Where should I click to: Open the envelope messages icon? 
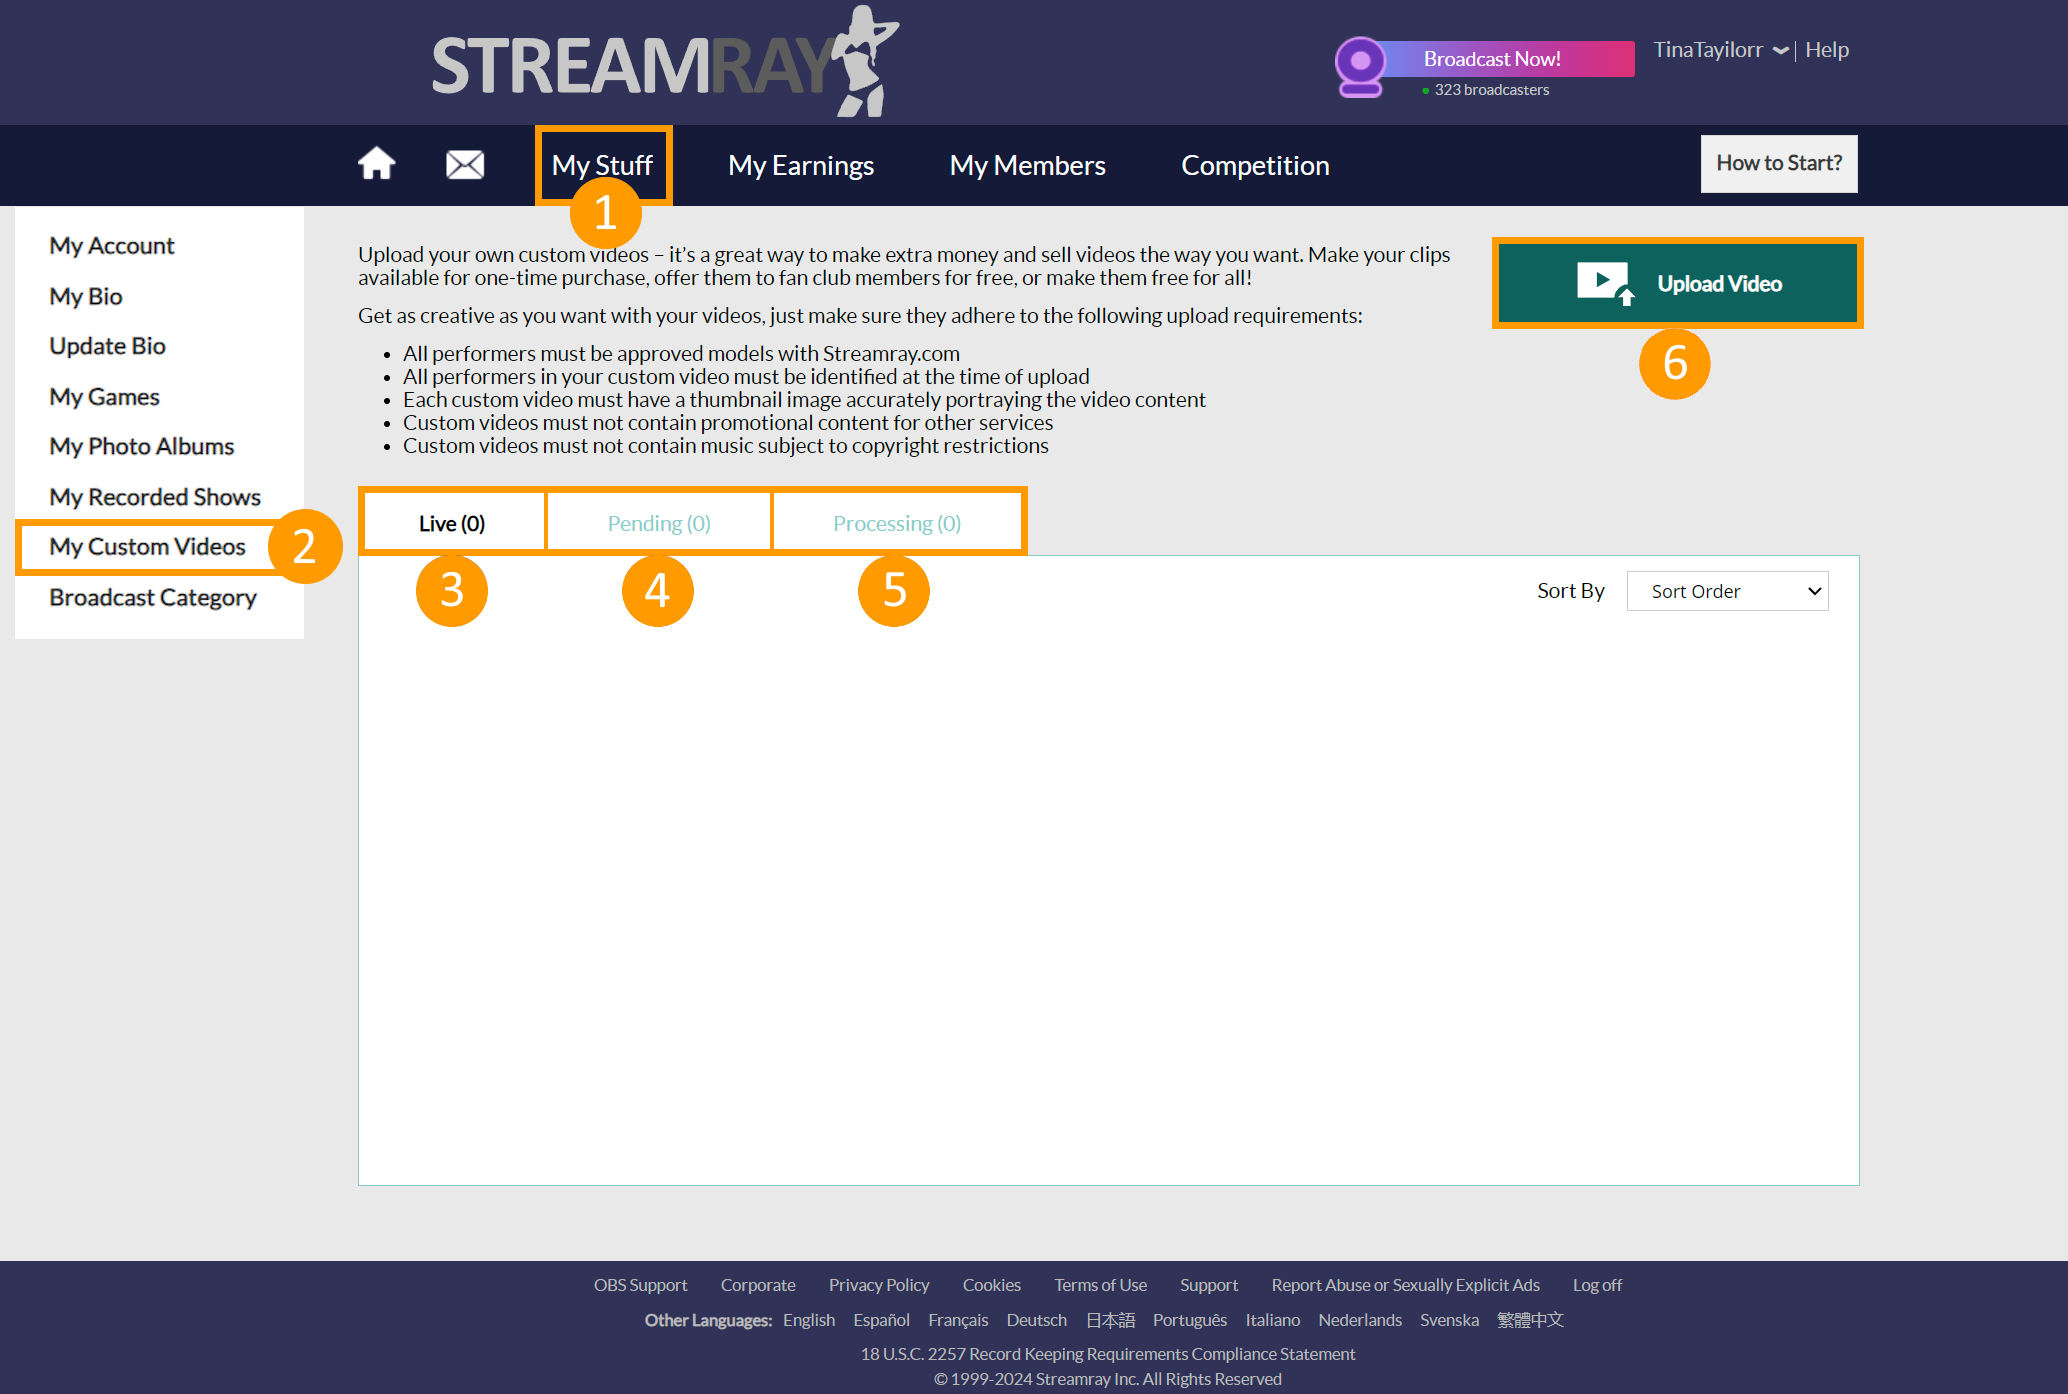pos(465,164)
